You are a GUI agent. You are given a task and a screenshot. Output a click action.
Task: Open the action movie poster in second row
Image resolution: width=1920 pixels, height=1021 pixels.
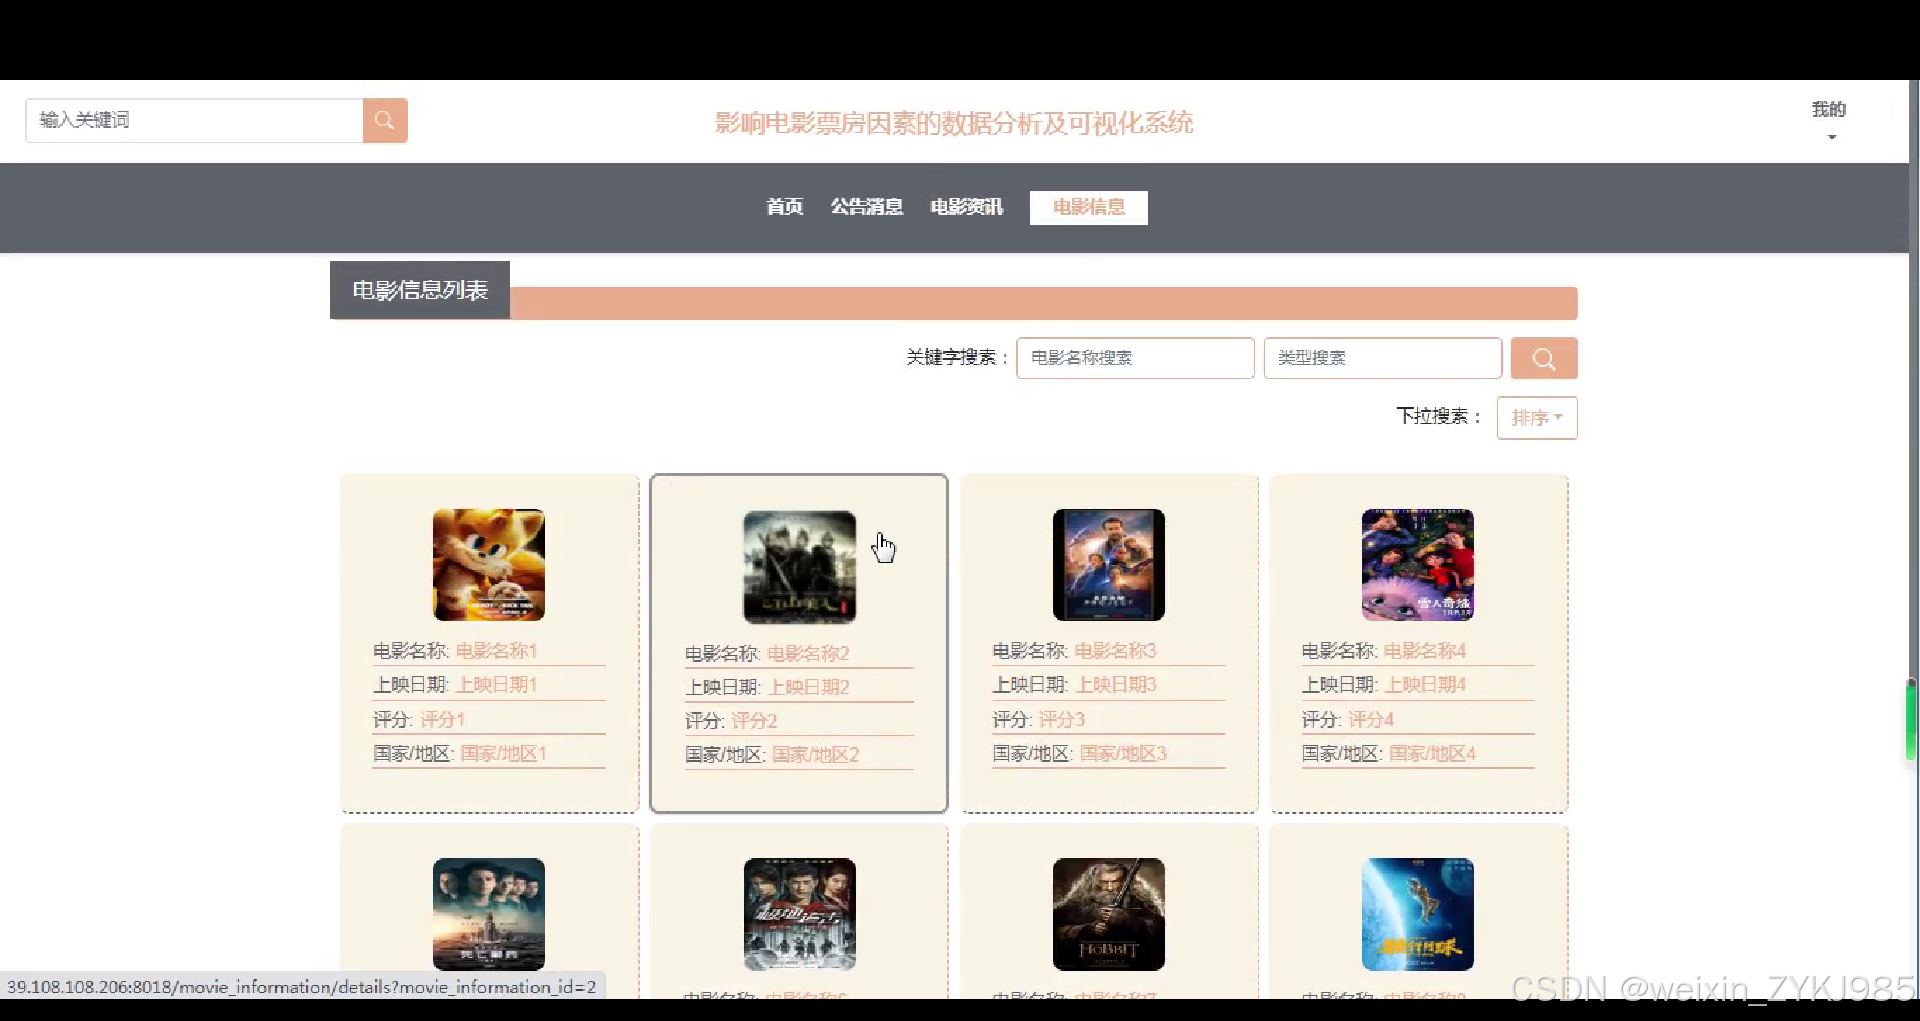(800, 914)
